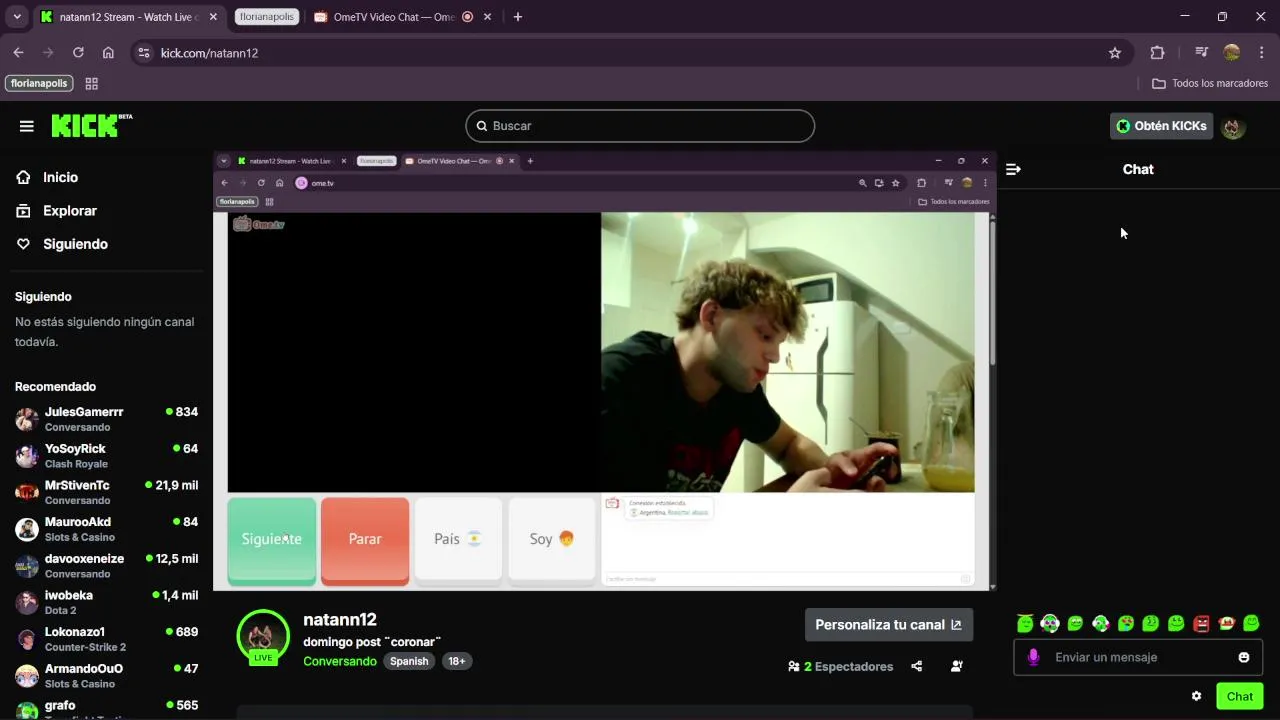Click the browser back arrow
This screenshot has height=720, width=1280.
click(18, 53)
